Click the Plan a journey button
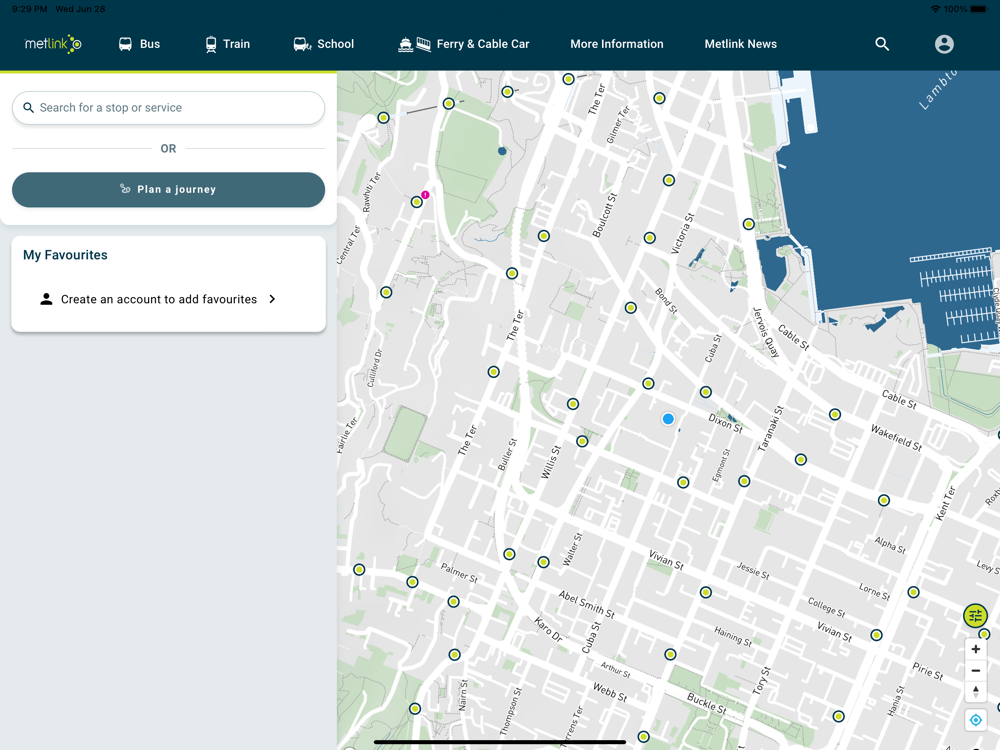Screen dimensions: 1000x750 point(168,189)
